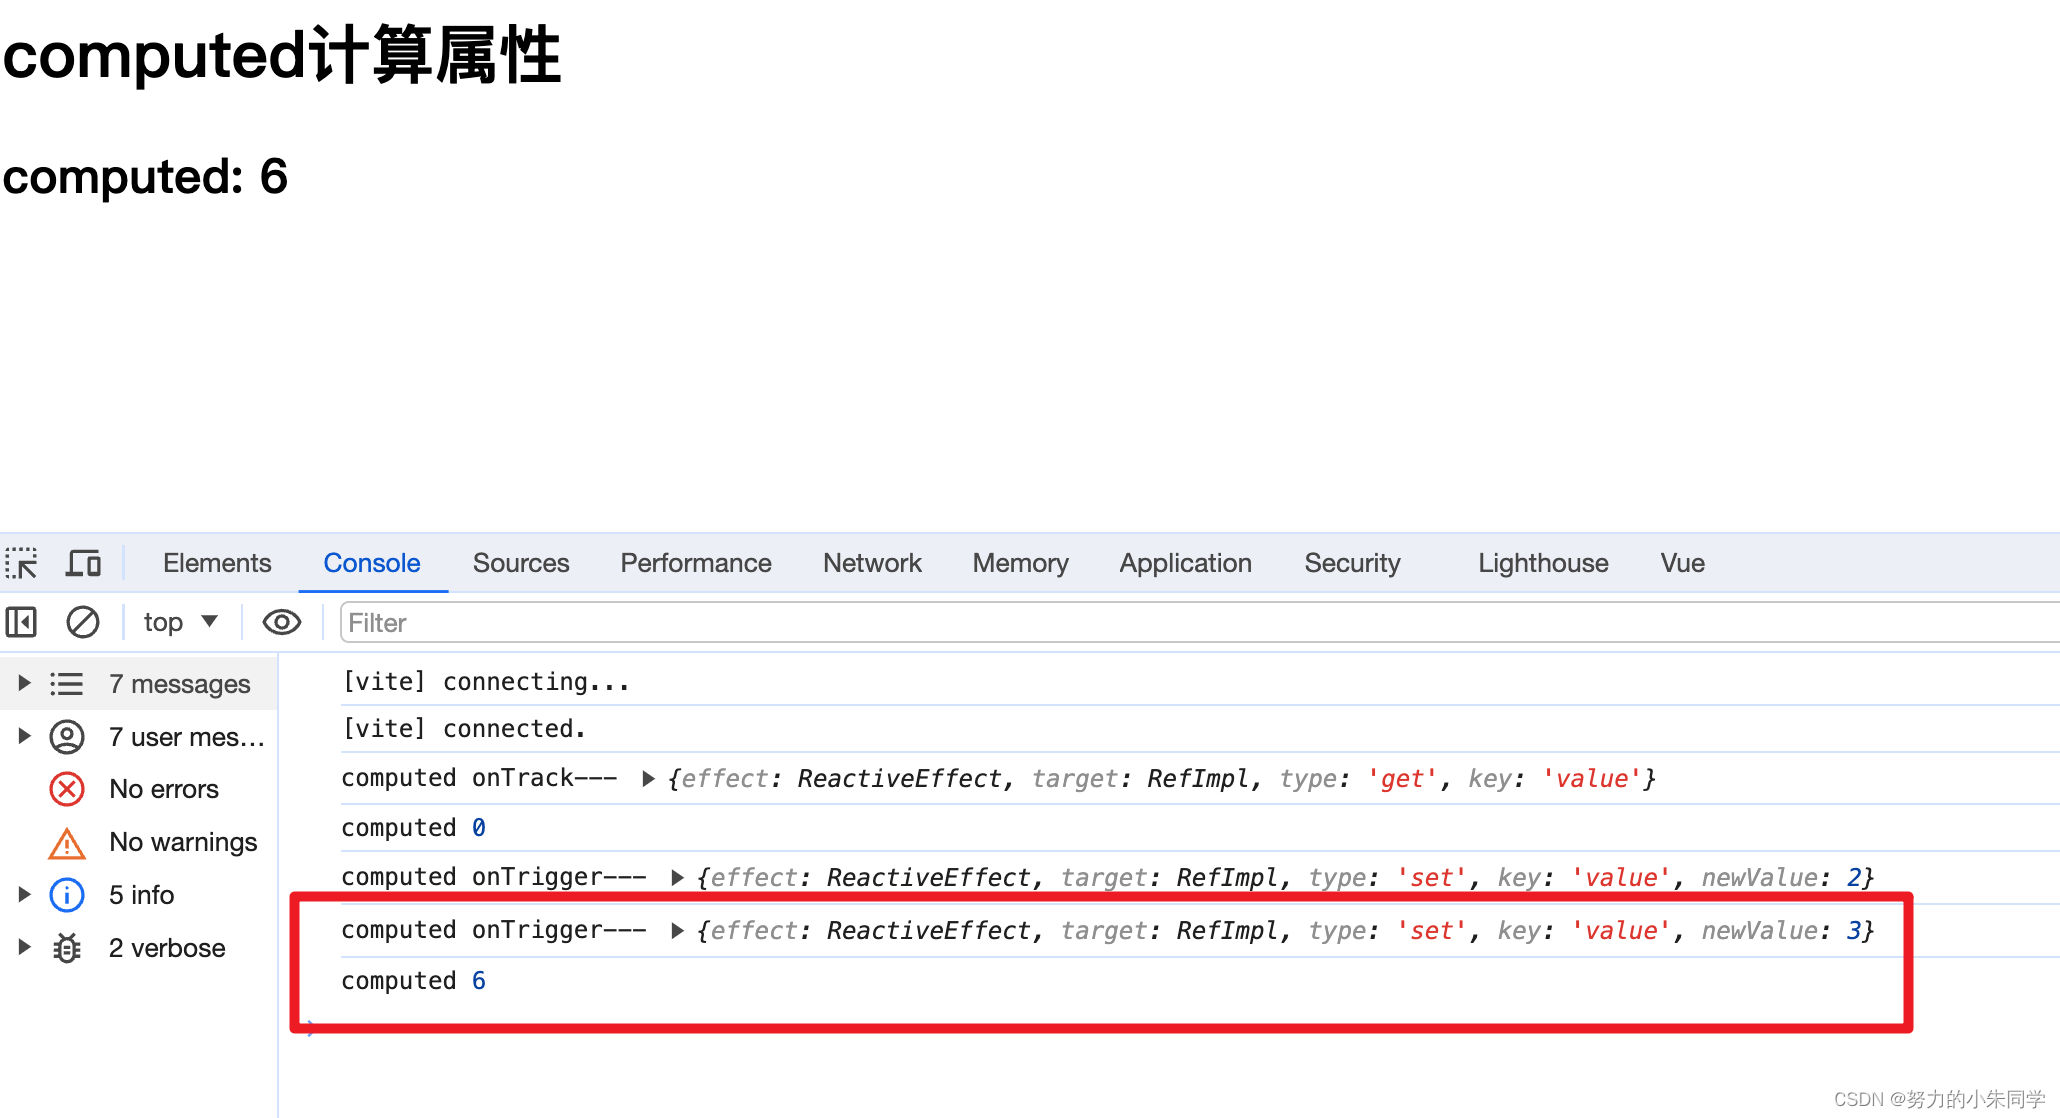Viewport: 2060px width, 1118px height.
Task: Toggle the device toolbar icon
Action: (x=83, y=563)
